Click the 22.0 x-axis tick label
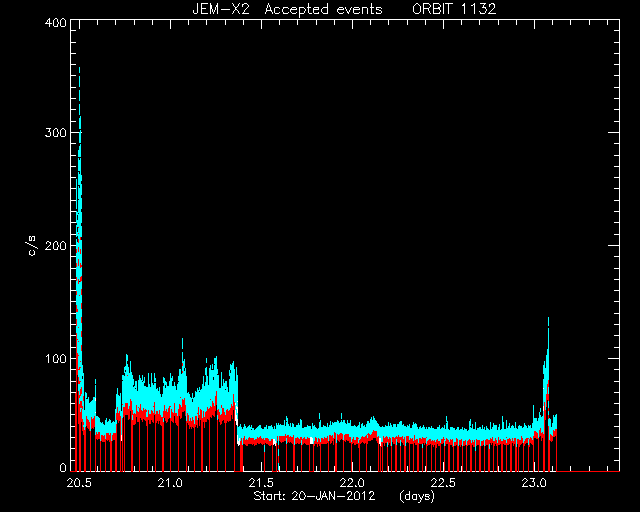 coord(352,483)
